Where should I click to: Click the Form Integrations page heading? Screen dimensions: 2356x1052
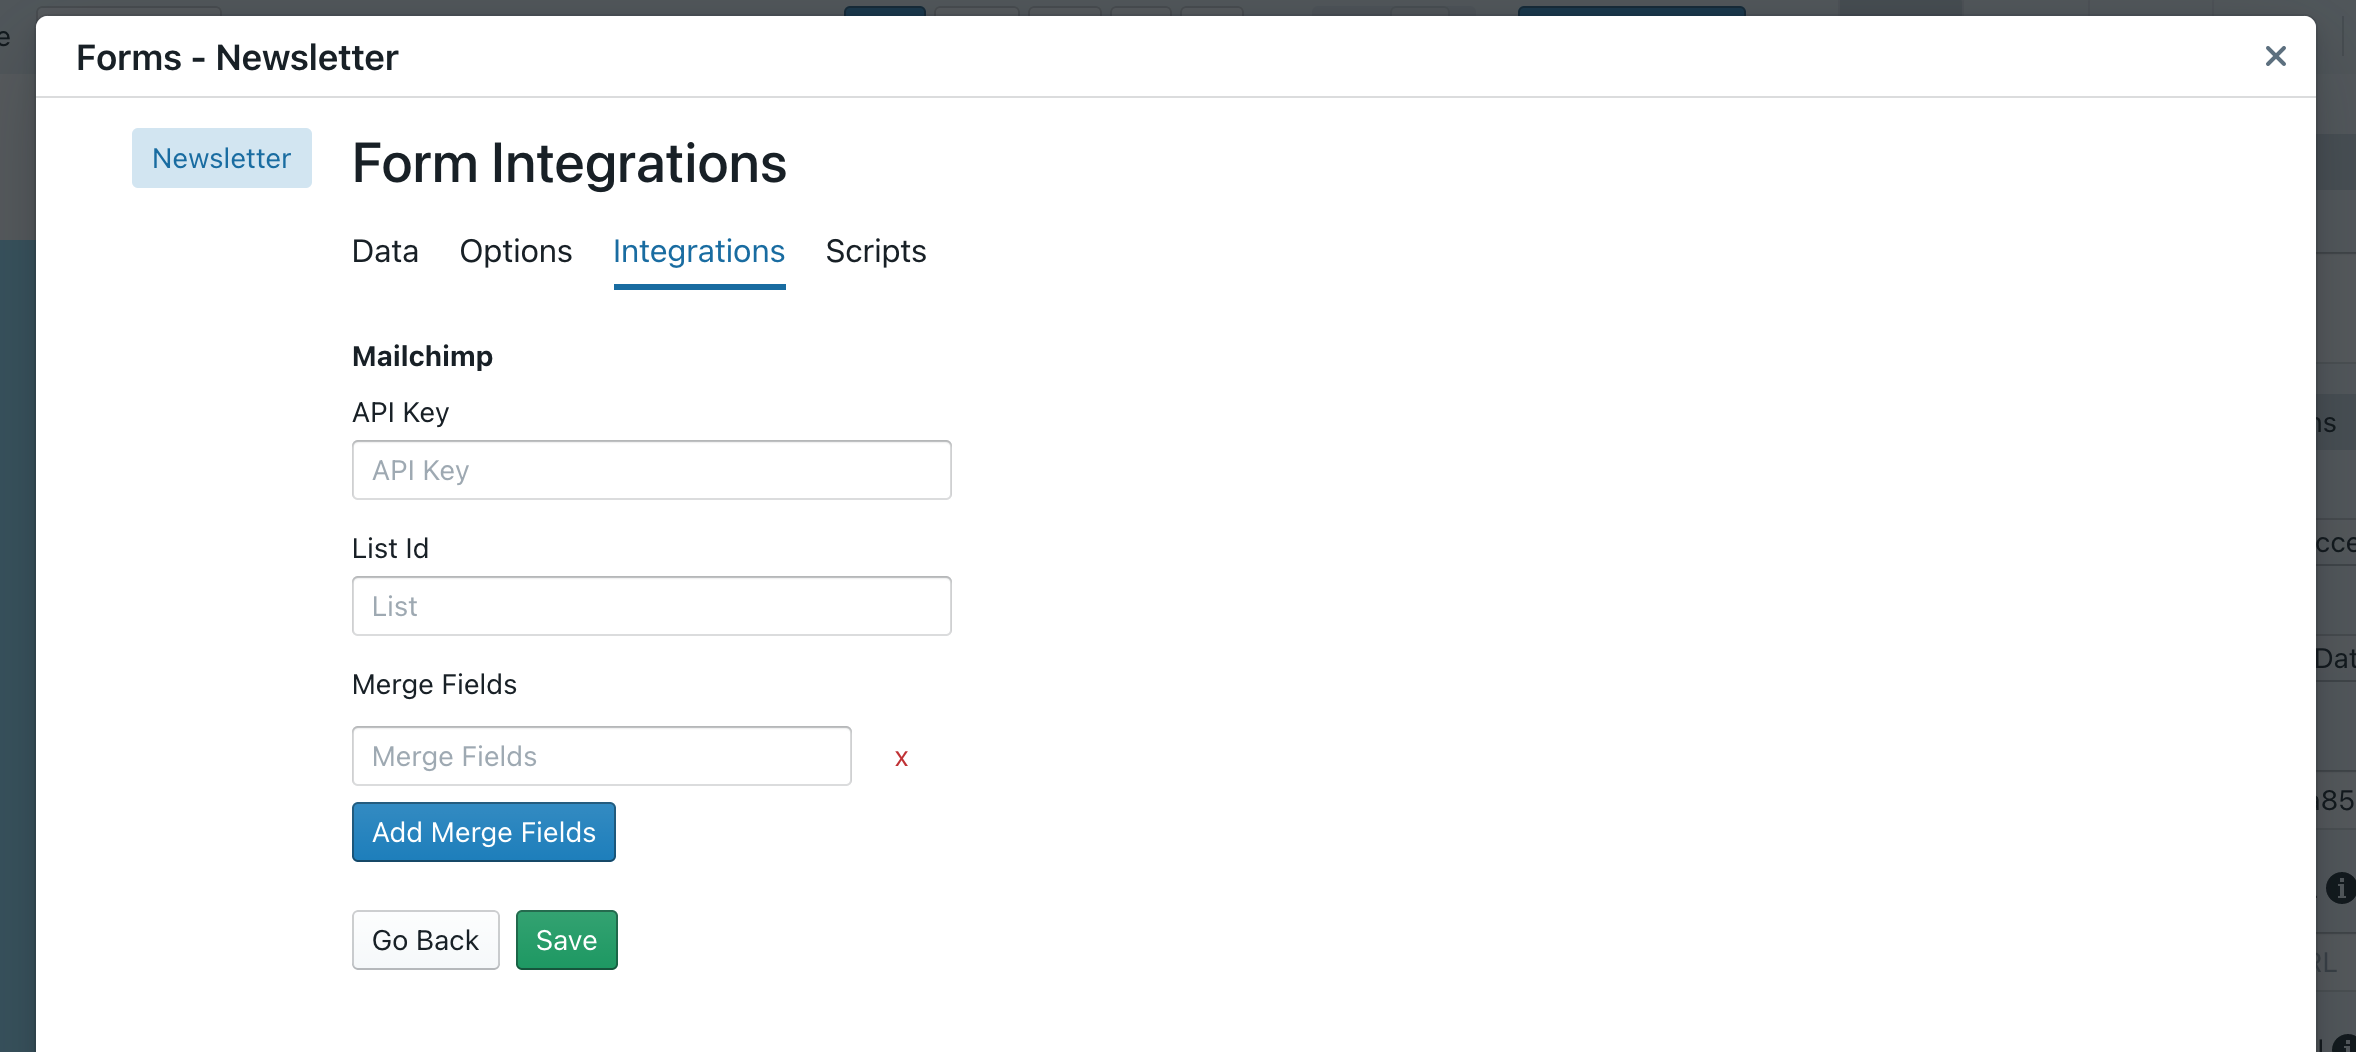point(570,163)
